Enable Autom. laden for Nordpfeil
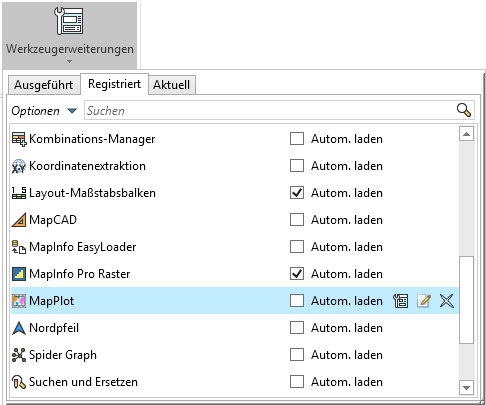This screenshot has height=405, width=486. (297, 328)
